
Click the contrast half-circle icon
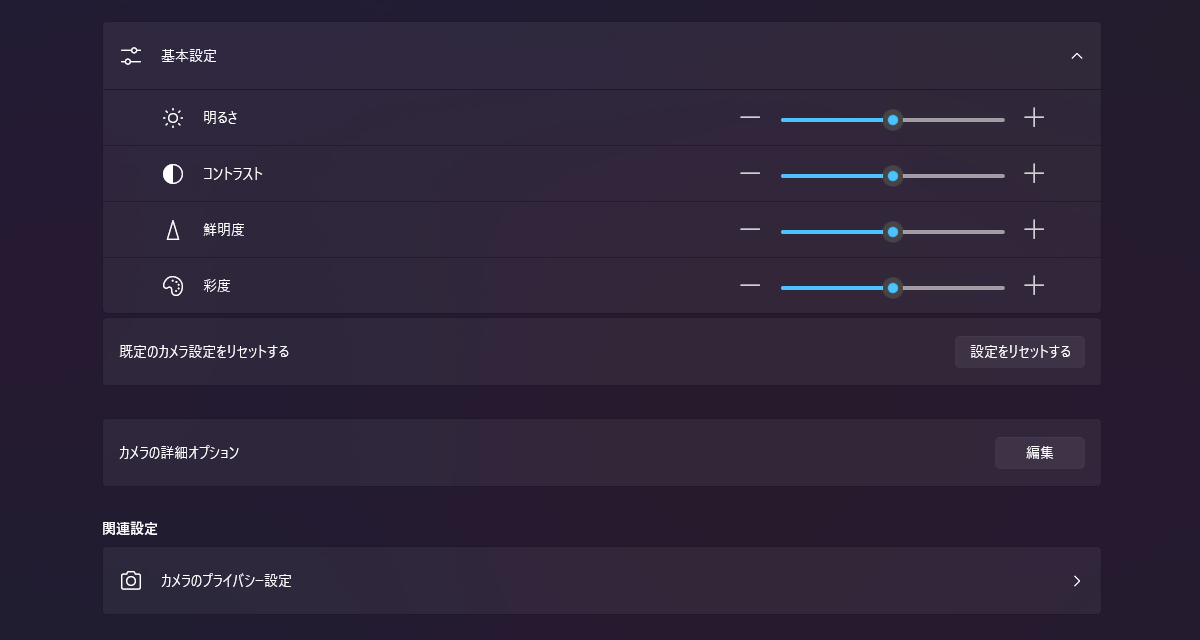pyautogui.click(x=173, y=174)
